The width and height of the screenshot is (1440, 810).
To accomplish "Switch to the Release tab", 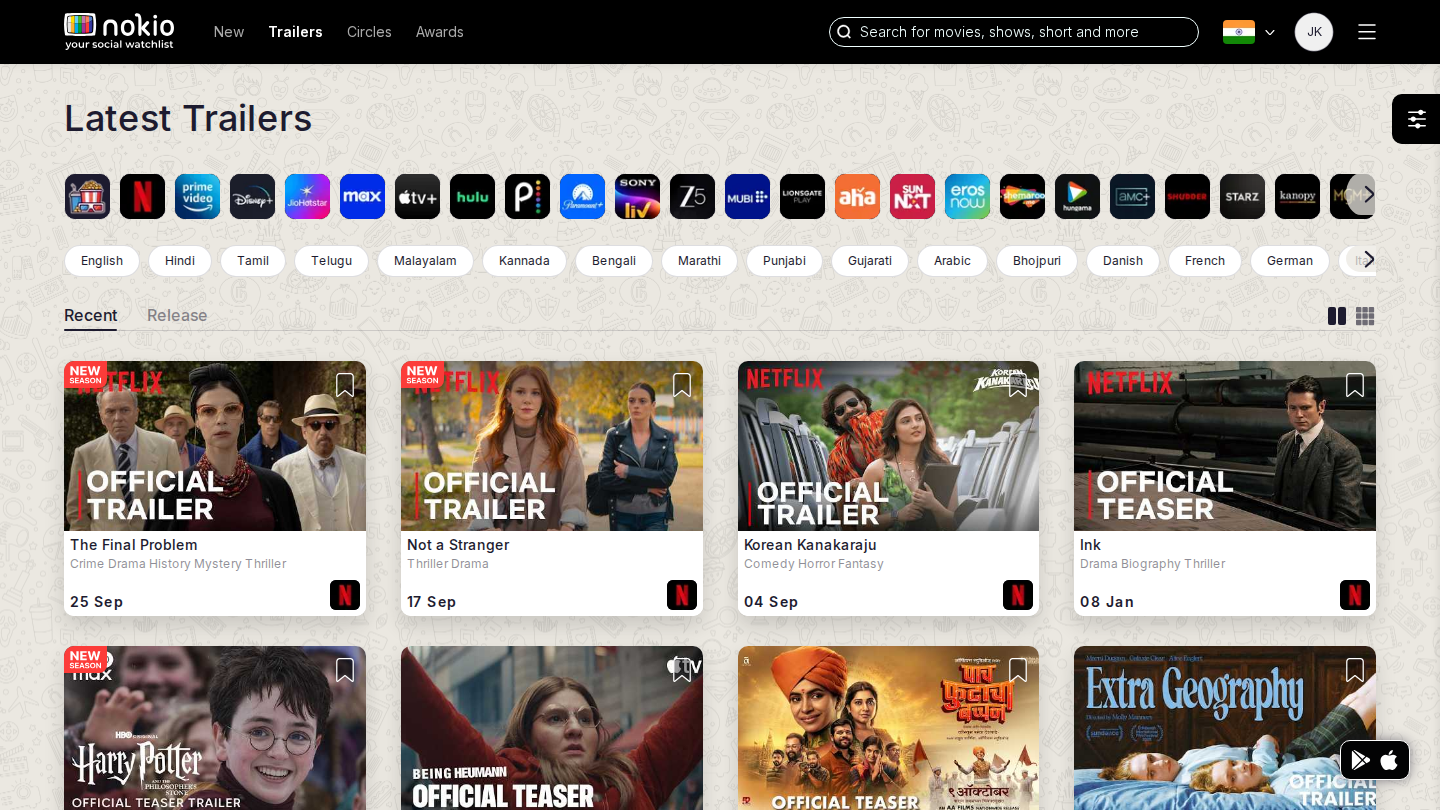I will click(x=177, y=315).
